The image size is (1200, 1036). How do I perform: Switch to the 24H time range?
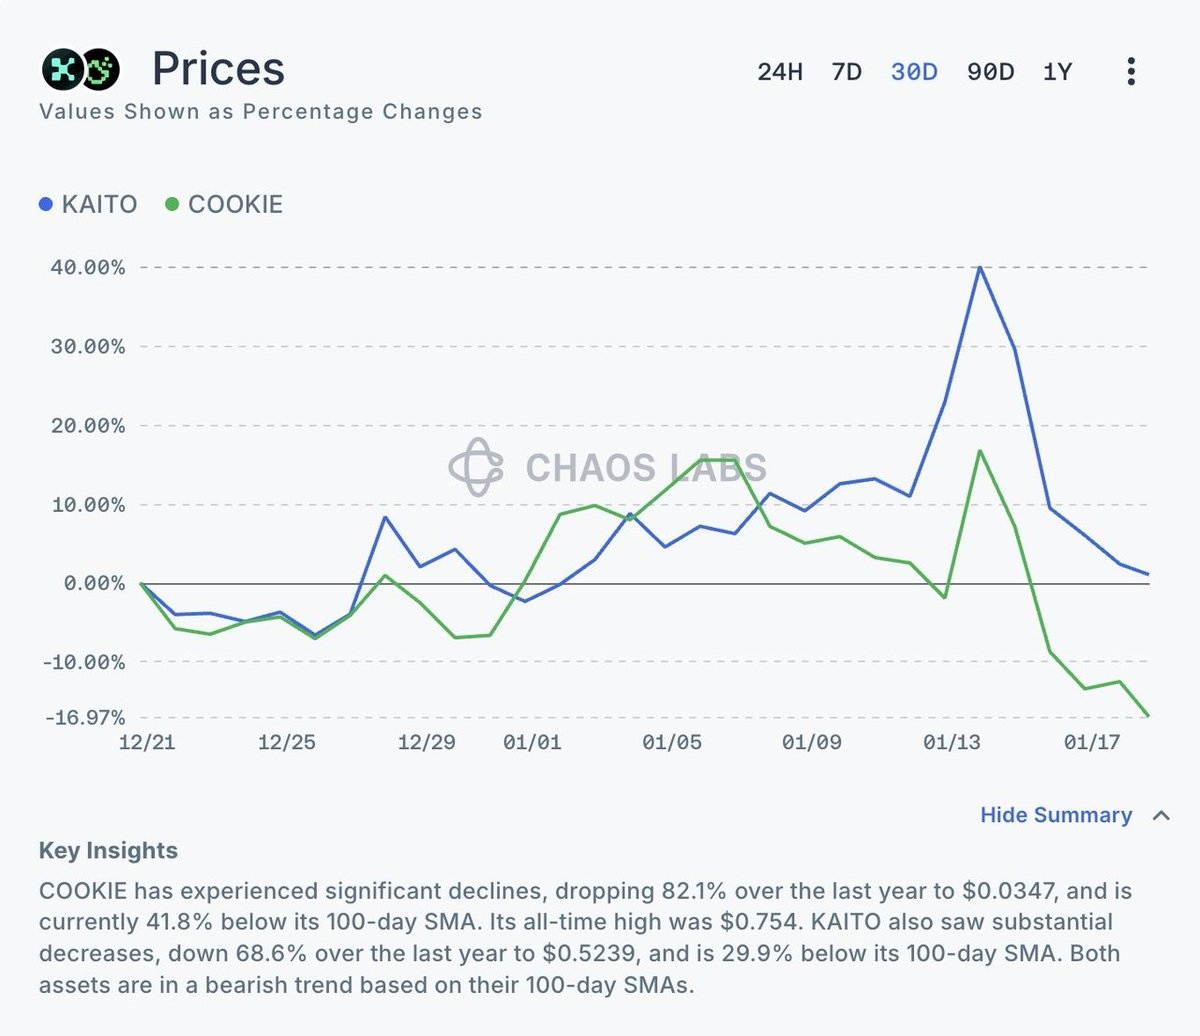click(x=780, y=72)
